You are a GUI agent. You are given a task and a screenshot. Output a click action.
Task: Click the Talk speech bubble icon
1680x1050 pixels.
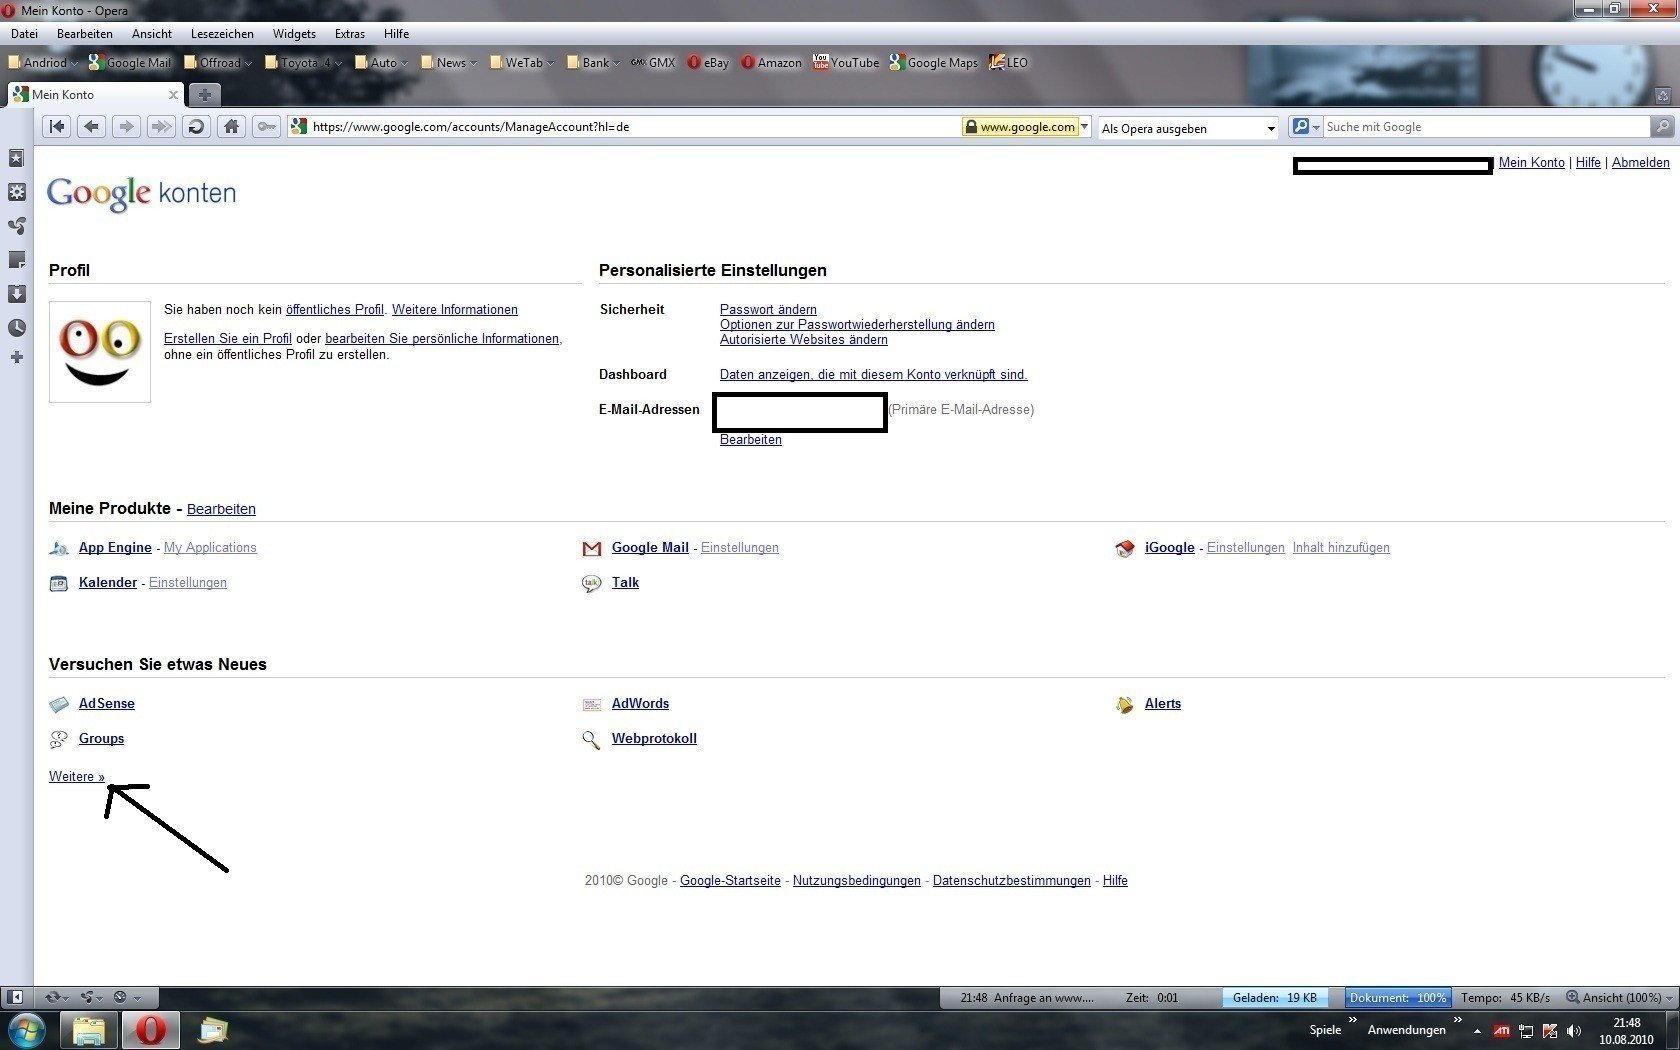coord(592,583)
